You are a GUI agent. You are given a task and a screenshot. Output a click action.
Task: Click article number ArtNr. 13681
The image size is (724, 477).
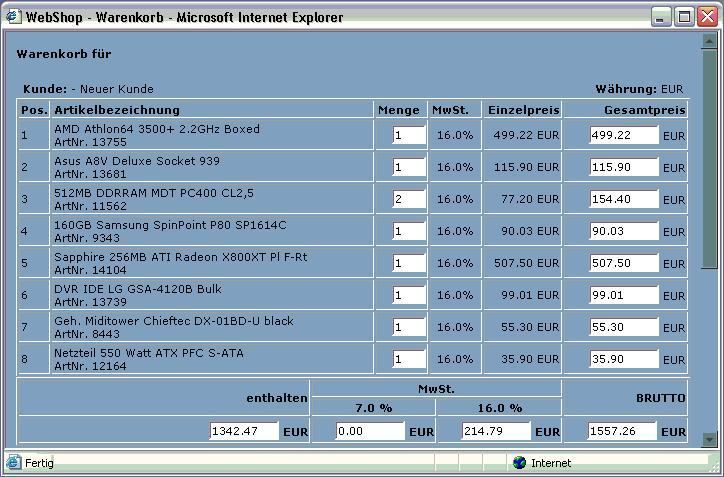(x=90, y=174)
